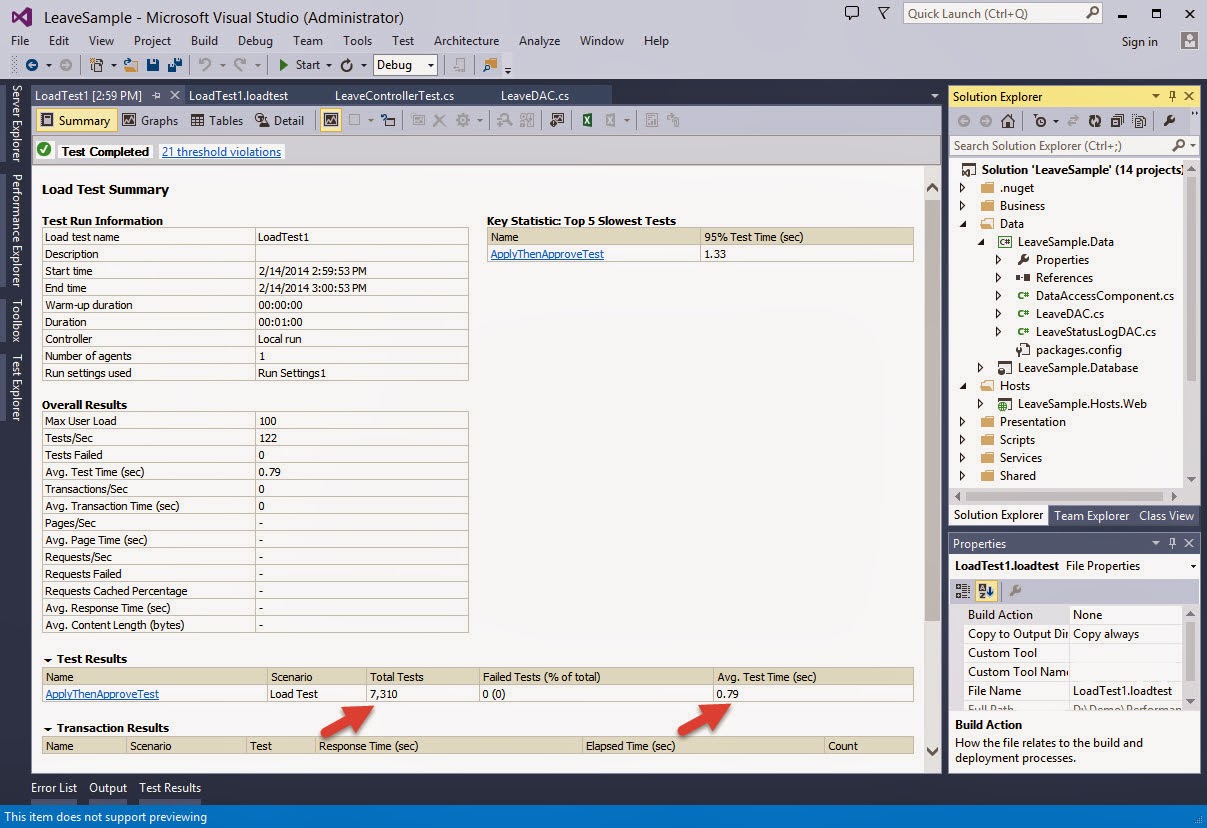Switch to the LoadTest1.loadtest tab
The height and width of the screenshot is (828, 1207).
(x=238, y=96)
